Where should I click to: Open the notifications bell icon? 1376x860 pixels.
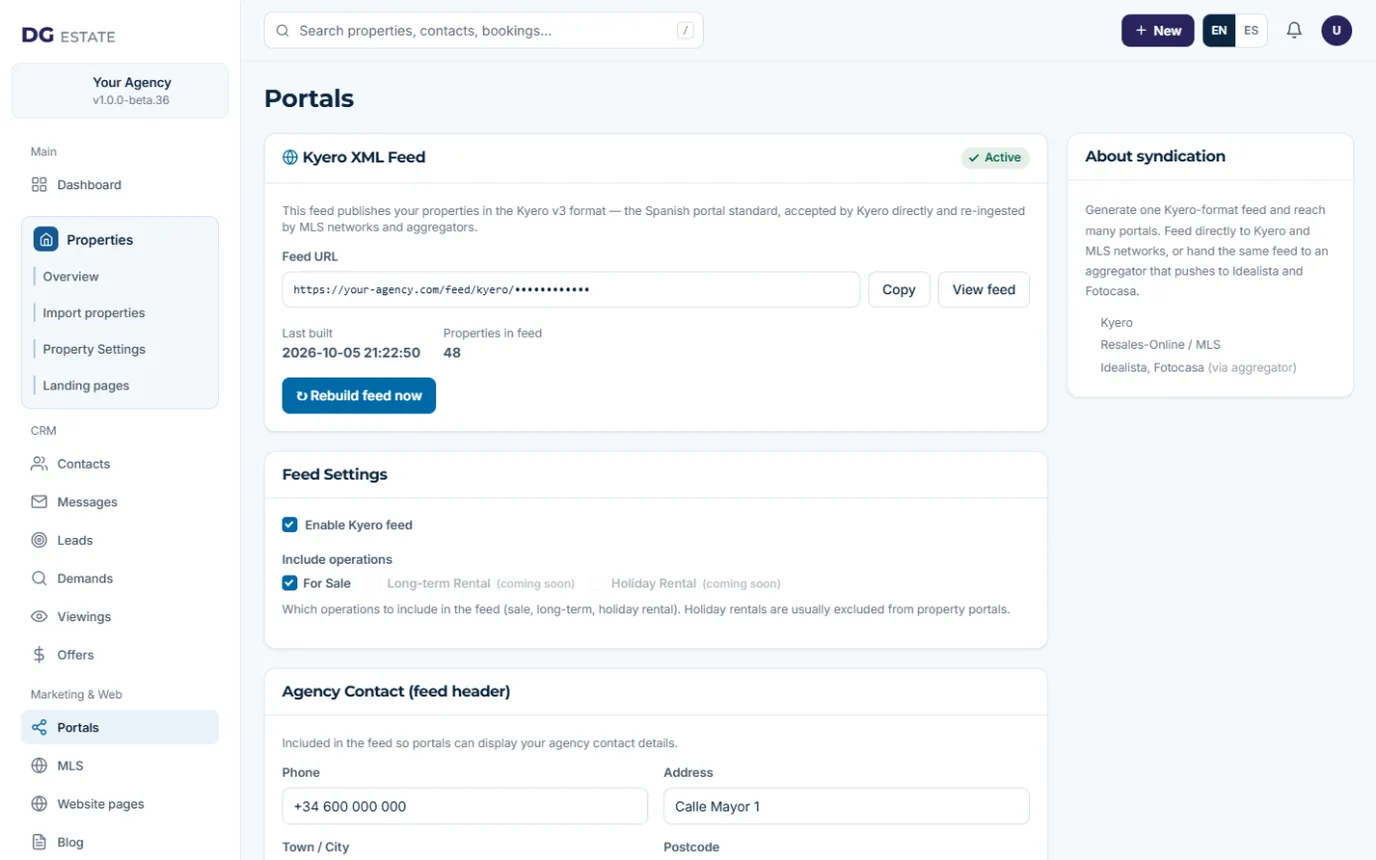[x=1294, y=30]
